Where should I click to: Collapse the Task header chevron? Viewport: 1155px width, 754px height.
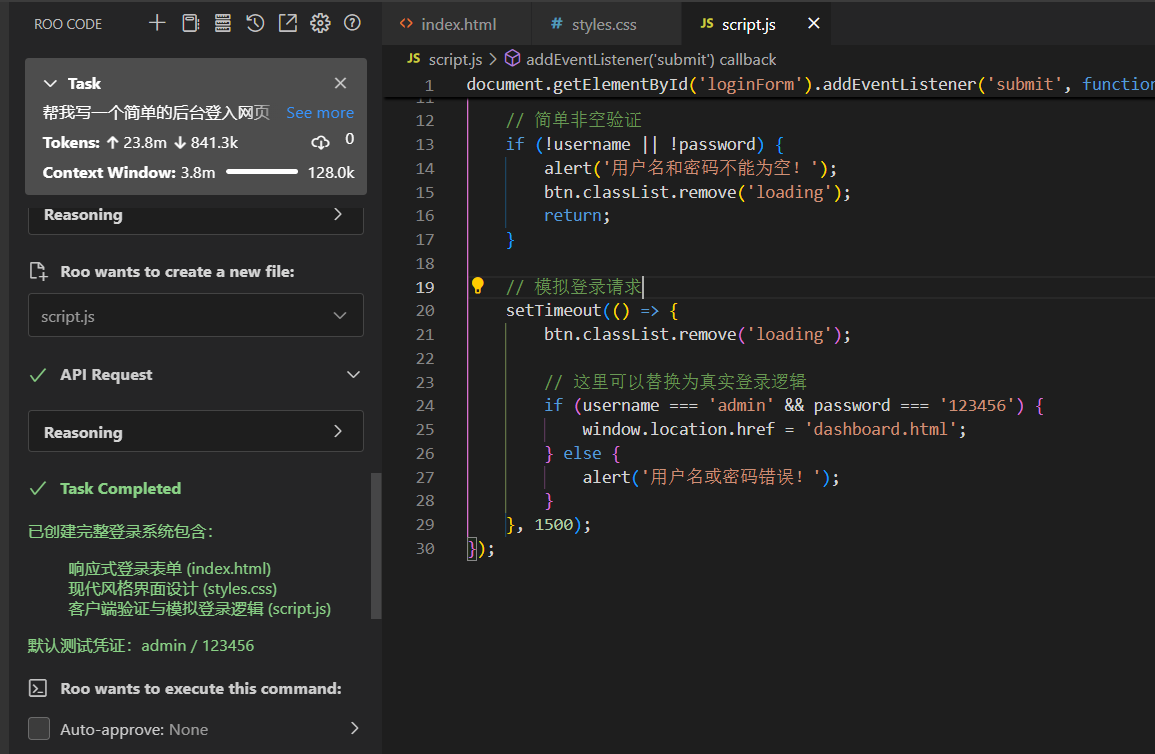(x=51, y=84)
